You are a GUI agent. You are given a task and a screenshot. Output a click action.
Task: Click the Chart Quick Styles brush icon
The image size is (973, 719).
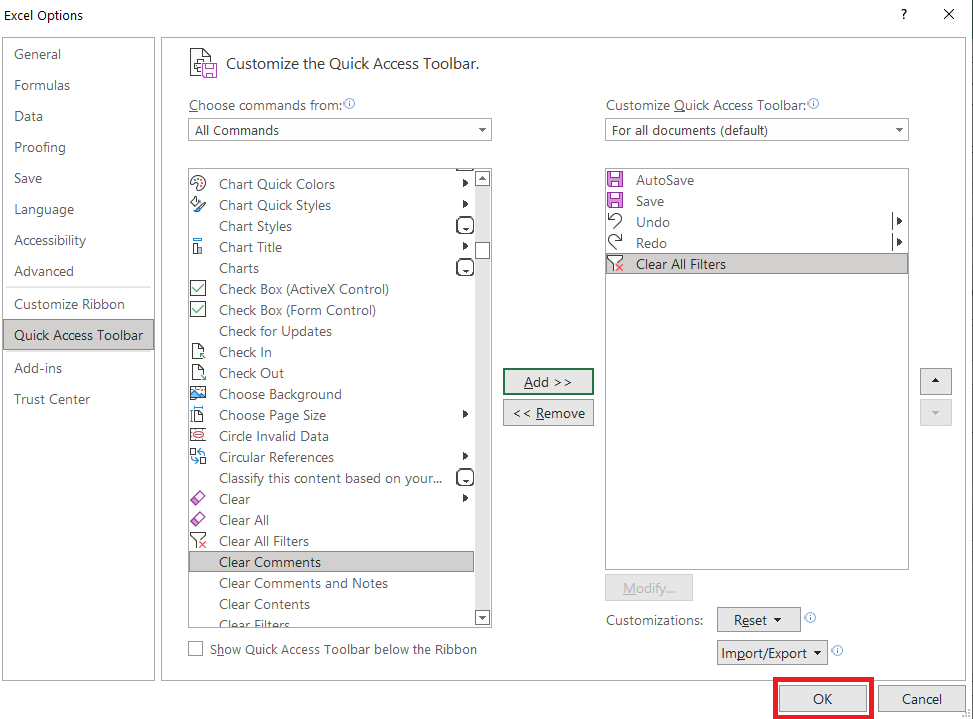198,204
